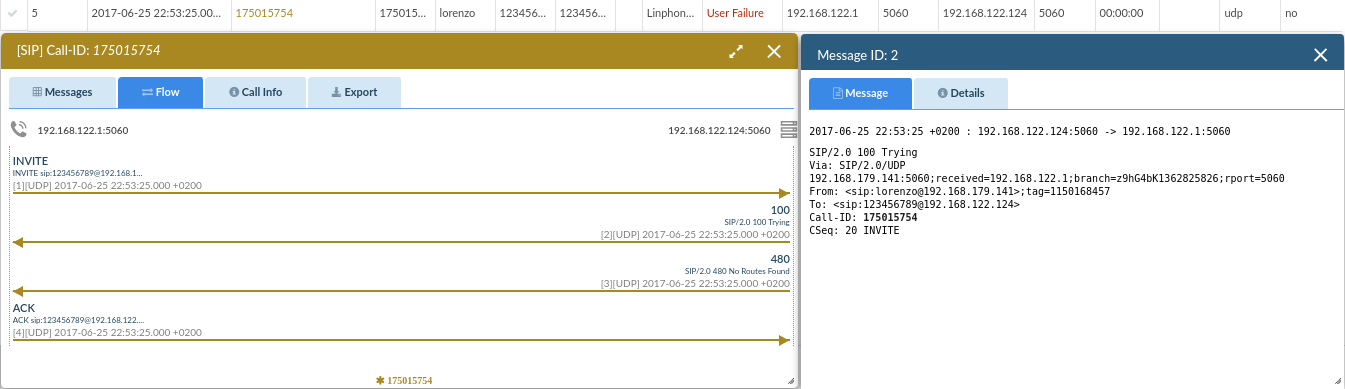1345x389 pixels.
Task: Click the starred 175015754 legend label
Action: click(404, 380)
